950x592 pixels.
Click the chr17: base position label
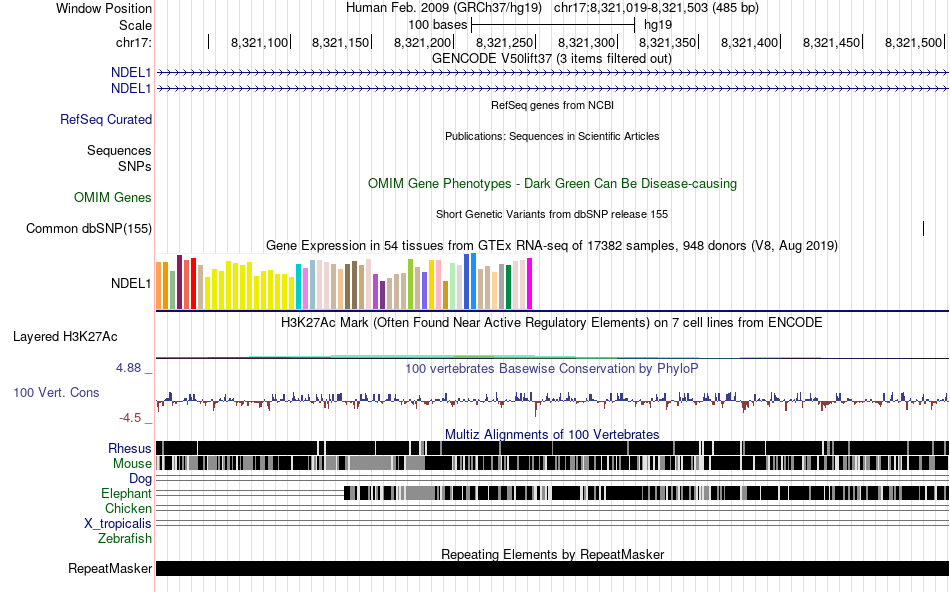(134, 42)
